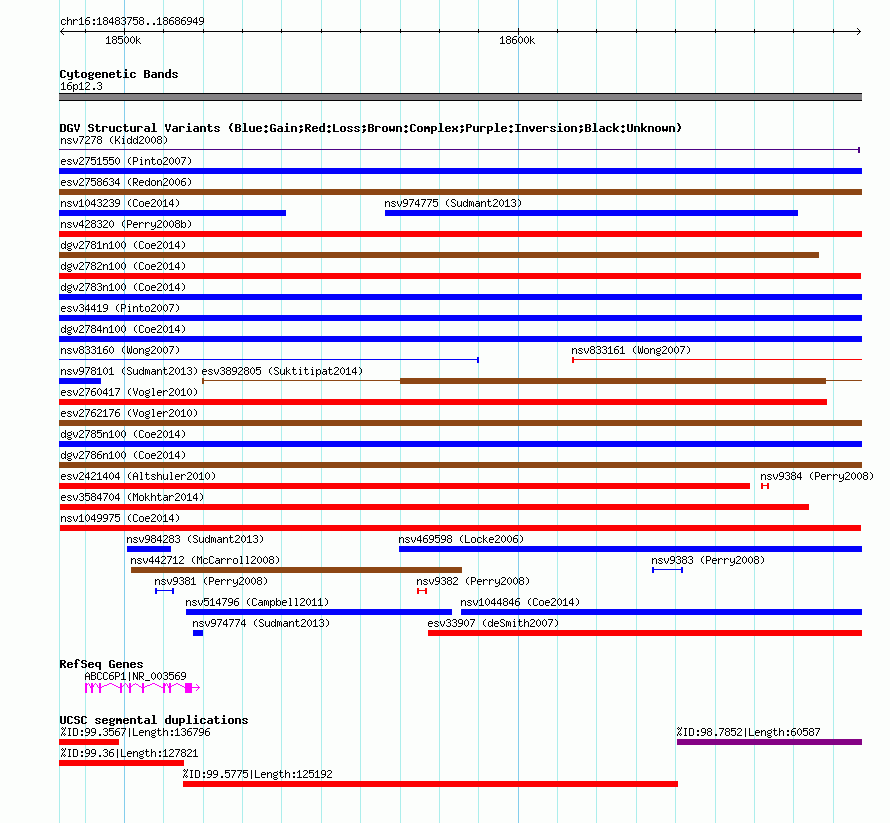Select the red nsv9382 loss marker
The width and height of the screenshot is (890, 823).
coord(422,591)
